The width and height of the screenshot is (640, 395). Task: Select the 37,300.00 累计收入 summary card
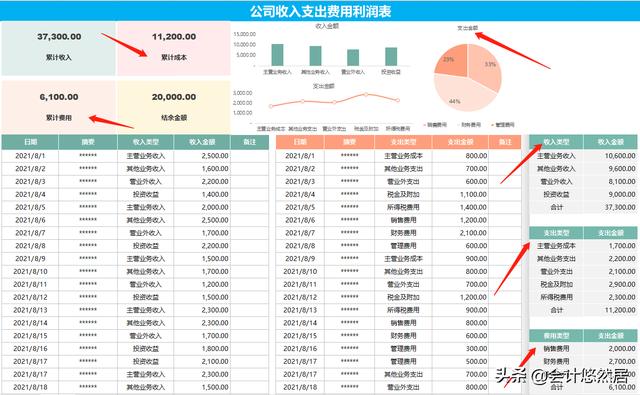(x=59, y=49)
